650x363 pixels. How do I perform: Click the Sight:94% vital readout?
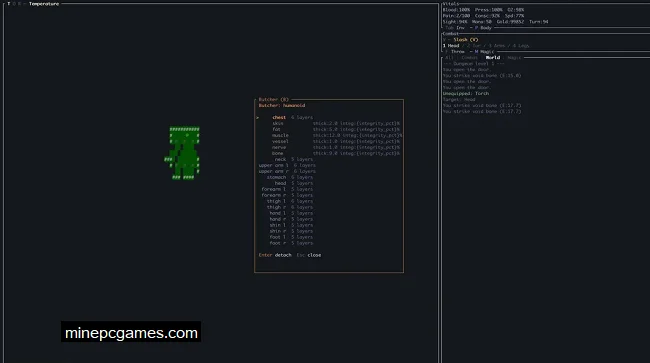pyautogui.click(x=455, y=22)
